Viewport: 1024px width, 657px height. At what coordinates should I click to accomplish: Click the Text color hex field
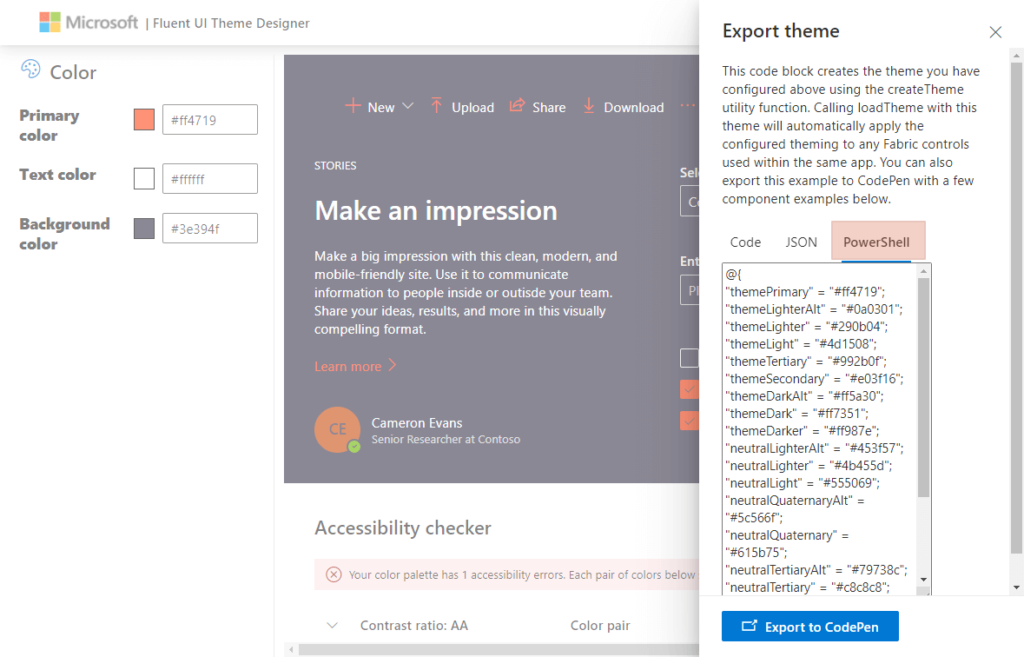(210, 178)
